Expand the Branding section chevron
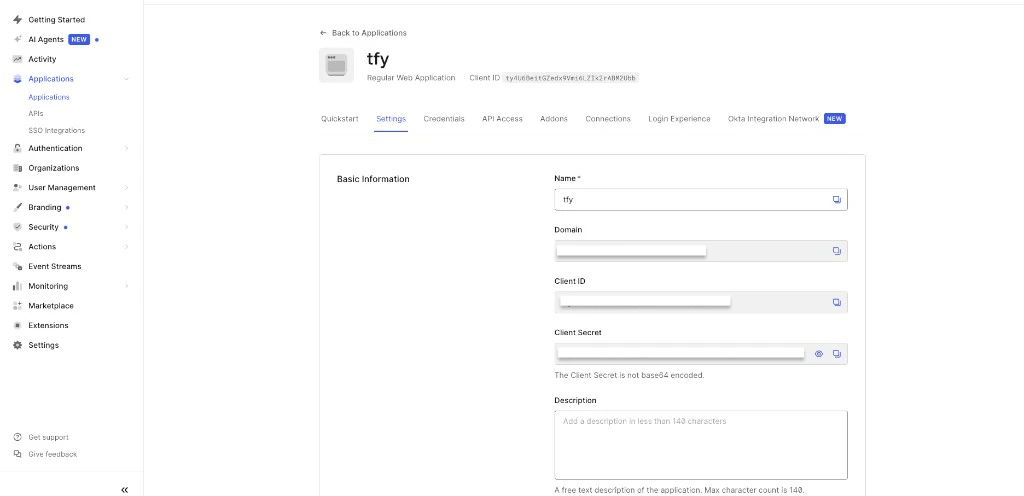The height and width of the screenshot is (496, 1024). tap(126, 208)
